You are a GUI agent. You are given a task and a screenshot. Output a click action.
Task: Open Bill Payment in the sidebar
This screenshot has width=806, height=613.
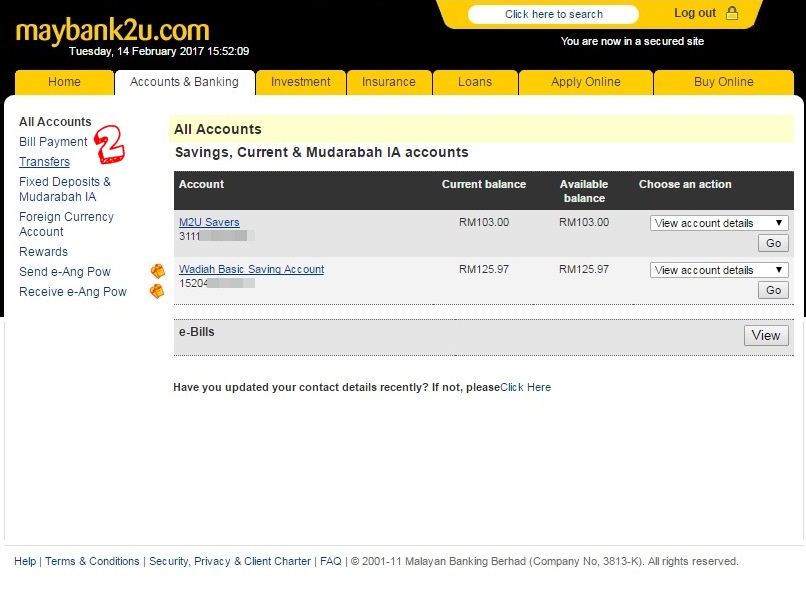click(53, 142)
